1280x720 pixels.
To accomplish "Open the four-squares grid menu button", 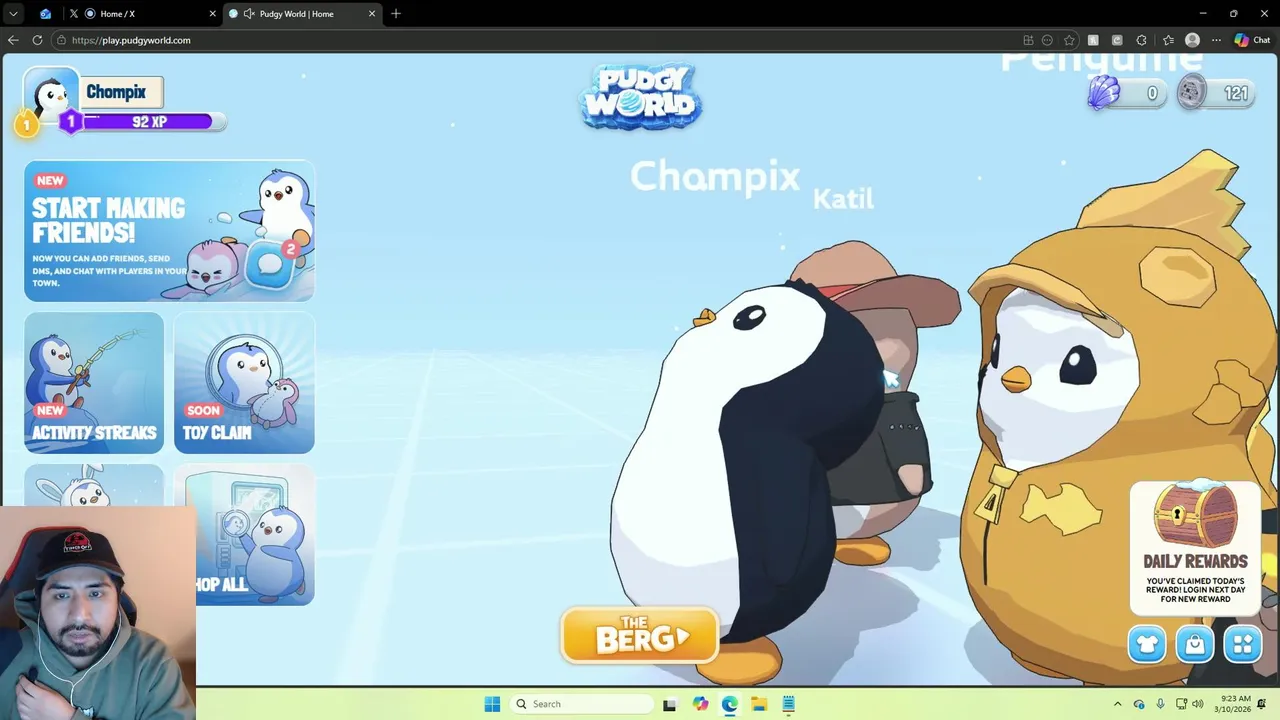I will (x=1243, y=644).
